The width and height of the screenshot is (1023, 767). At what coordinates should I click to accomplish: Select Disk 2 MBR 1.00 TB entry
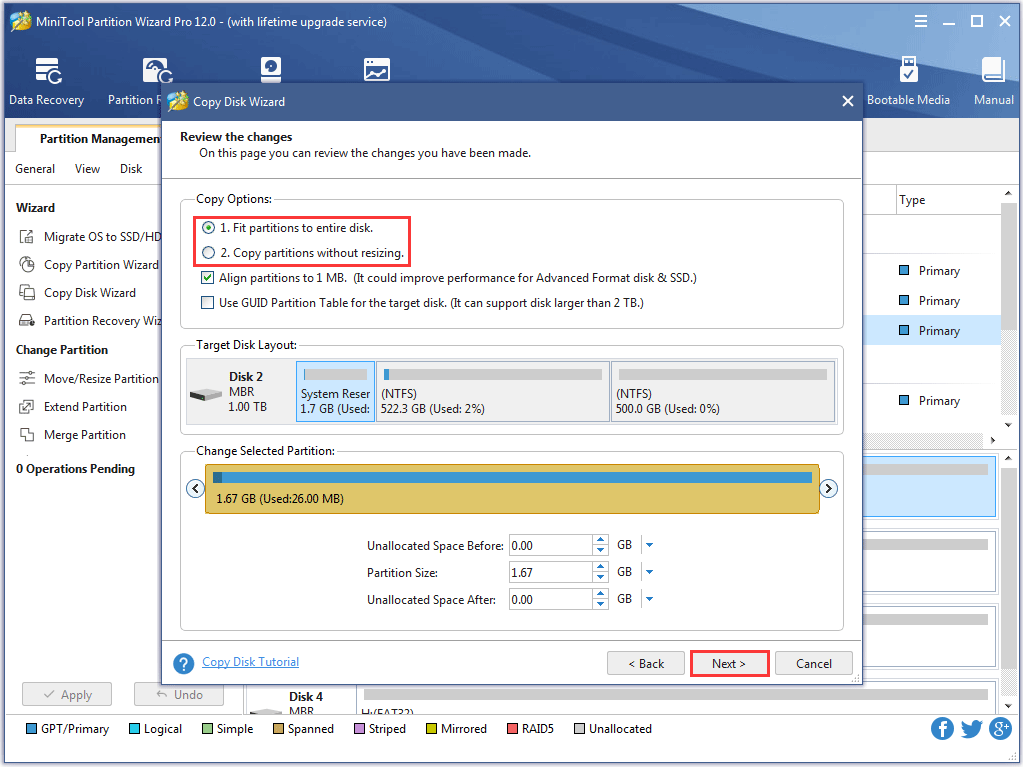tap(241, 392)
